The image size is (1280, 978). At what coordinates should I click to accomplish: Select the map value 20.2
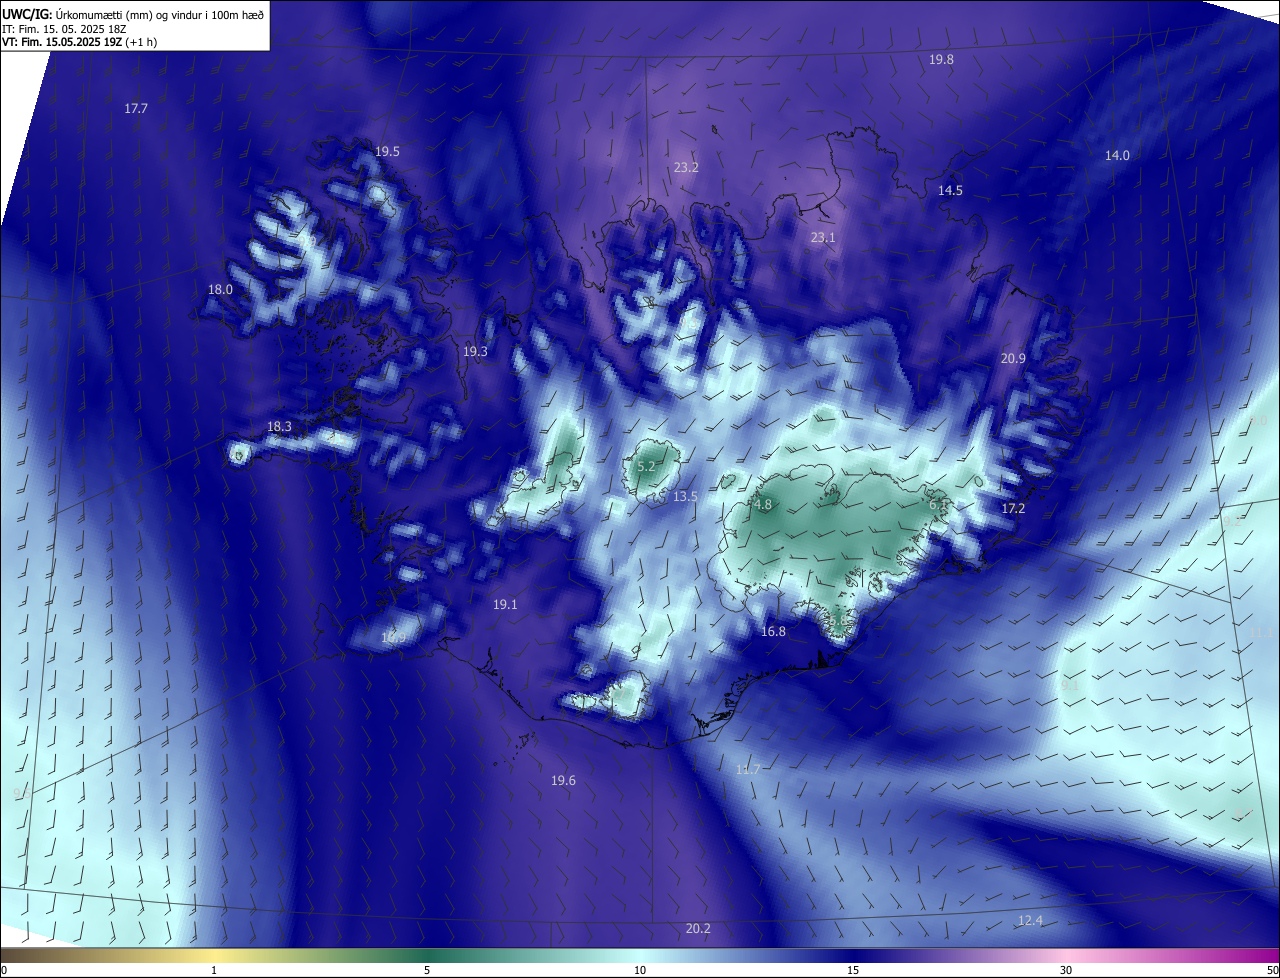pyautogui.click(x=698, y=929)
